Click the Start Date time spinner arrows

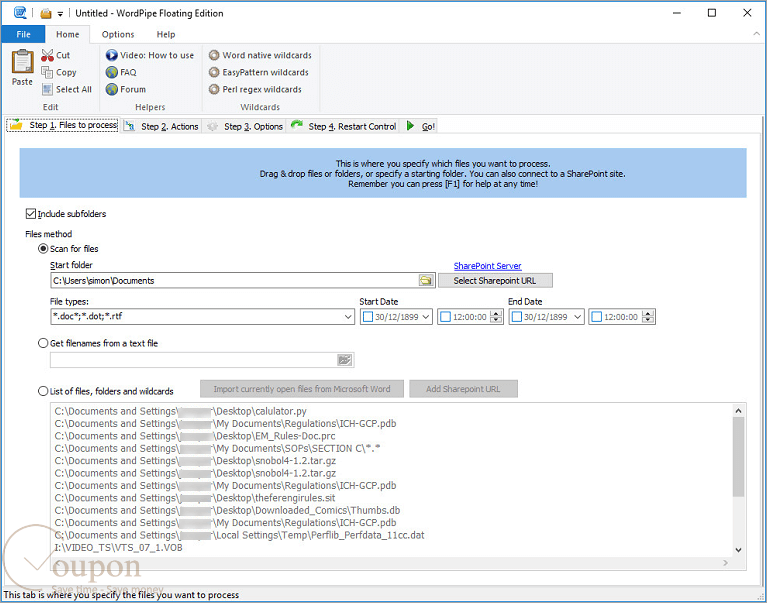click(496, 317)
